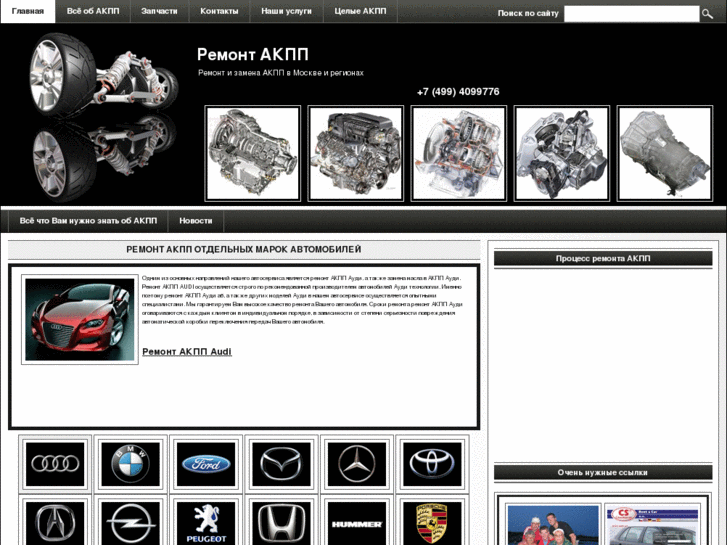727x545 pixels.
Task: Open the transparent orange gearbox thumbnail
Action: [459, 154]
